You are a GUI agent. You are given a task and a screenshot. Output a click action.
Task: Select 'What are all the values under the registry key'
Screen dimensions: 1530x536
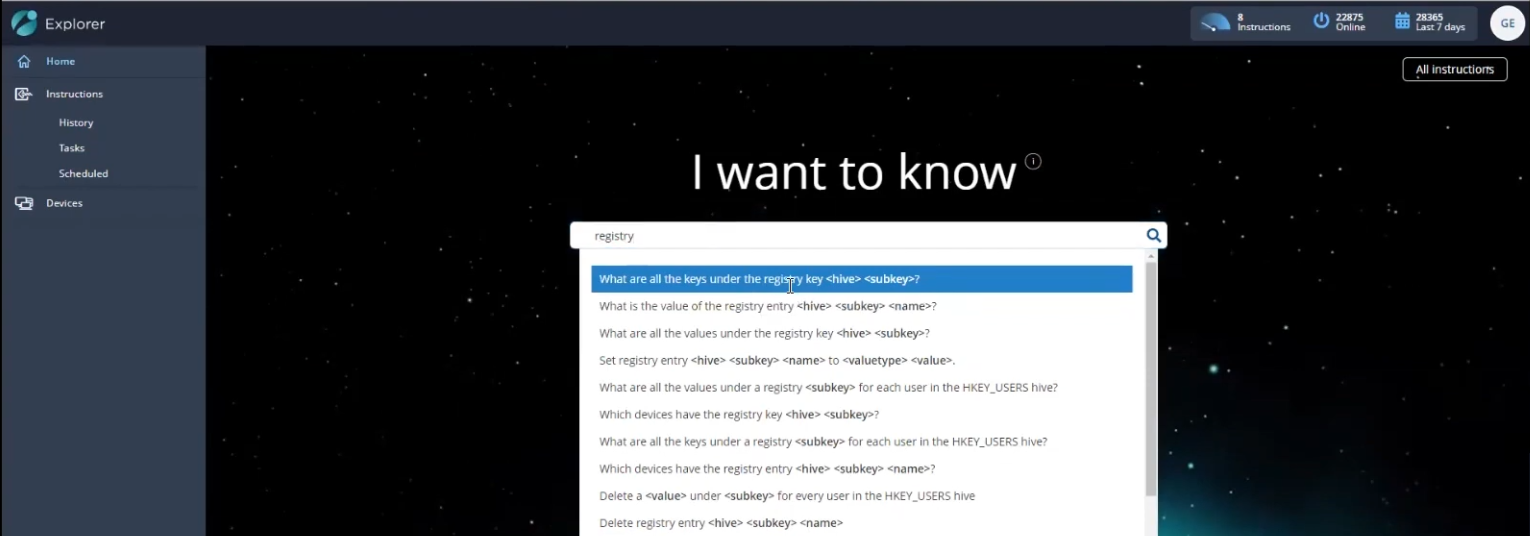pyautogui.click(x=861, y=333)
